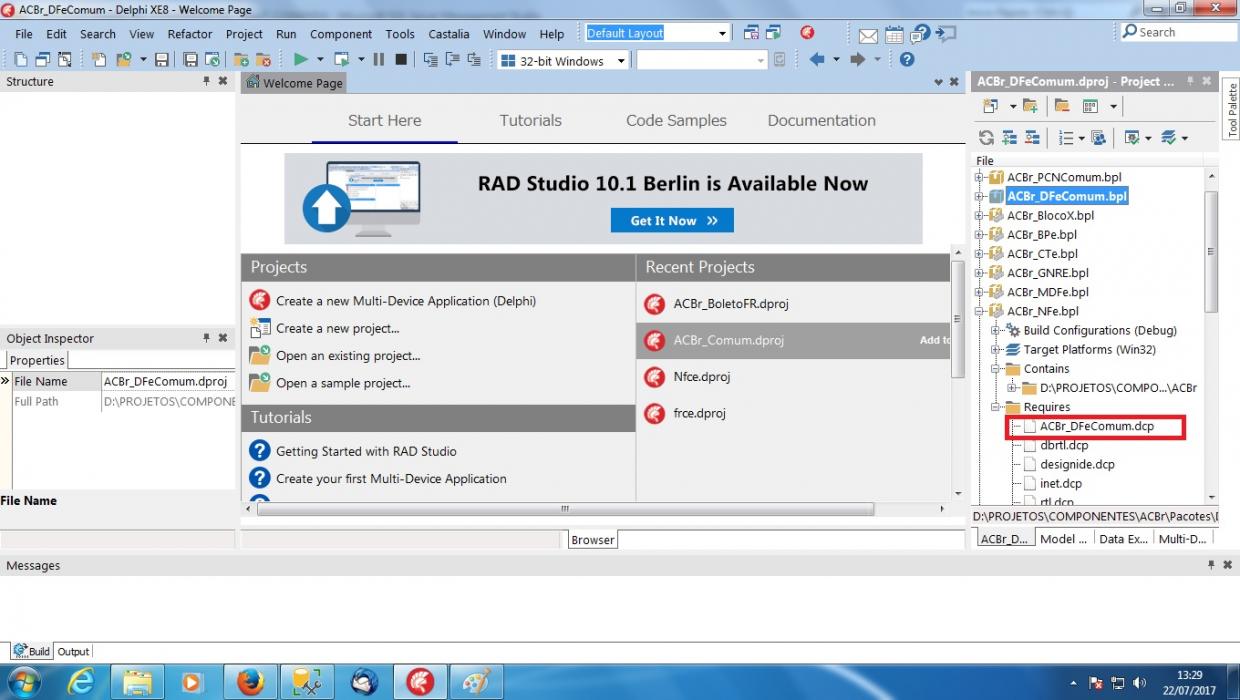The image size is (1240, 700).
Task: Select ACBr_DFeComum.dcp in Requires list
Action: pos(1096,426)
